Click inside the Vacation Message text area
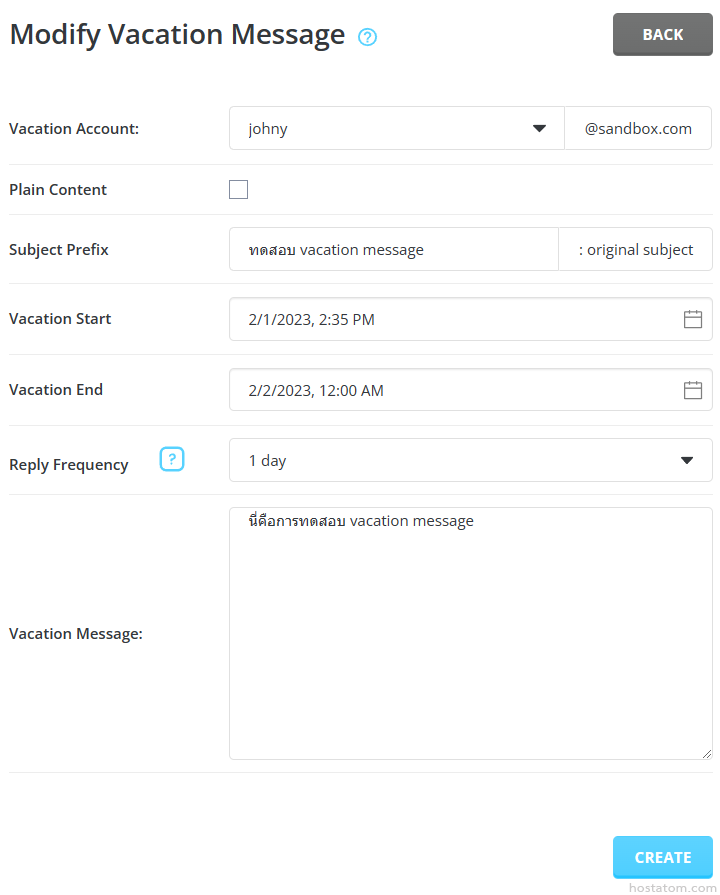 pyautogui.click(x=470, y=640)
